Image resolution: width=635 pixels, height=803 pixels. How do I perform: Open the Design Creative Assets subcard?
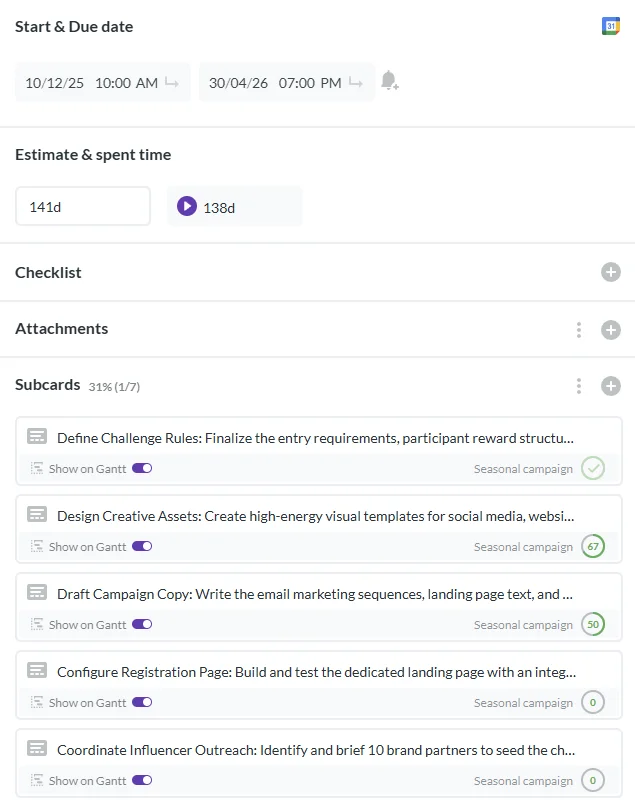[315, 516]
